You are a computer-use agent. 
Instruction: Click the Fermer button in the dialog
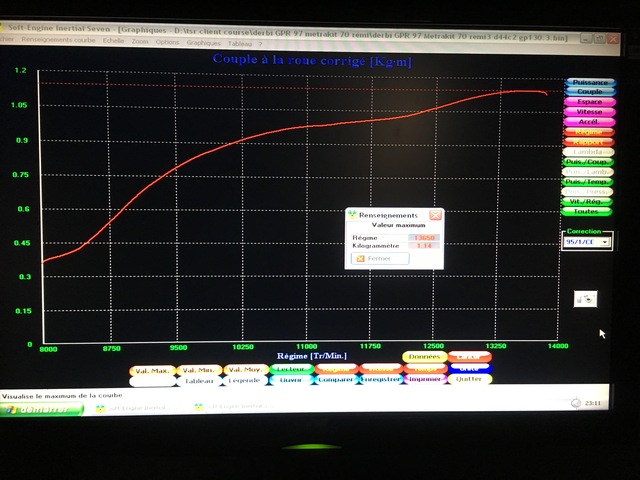380,258
